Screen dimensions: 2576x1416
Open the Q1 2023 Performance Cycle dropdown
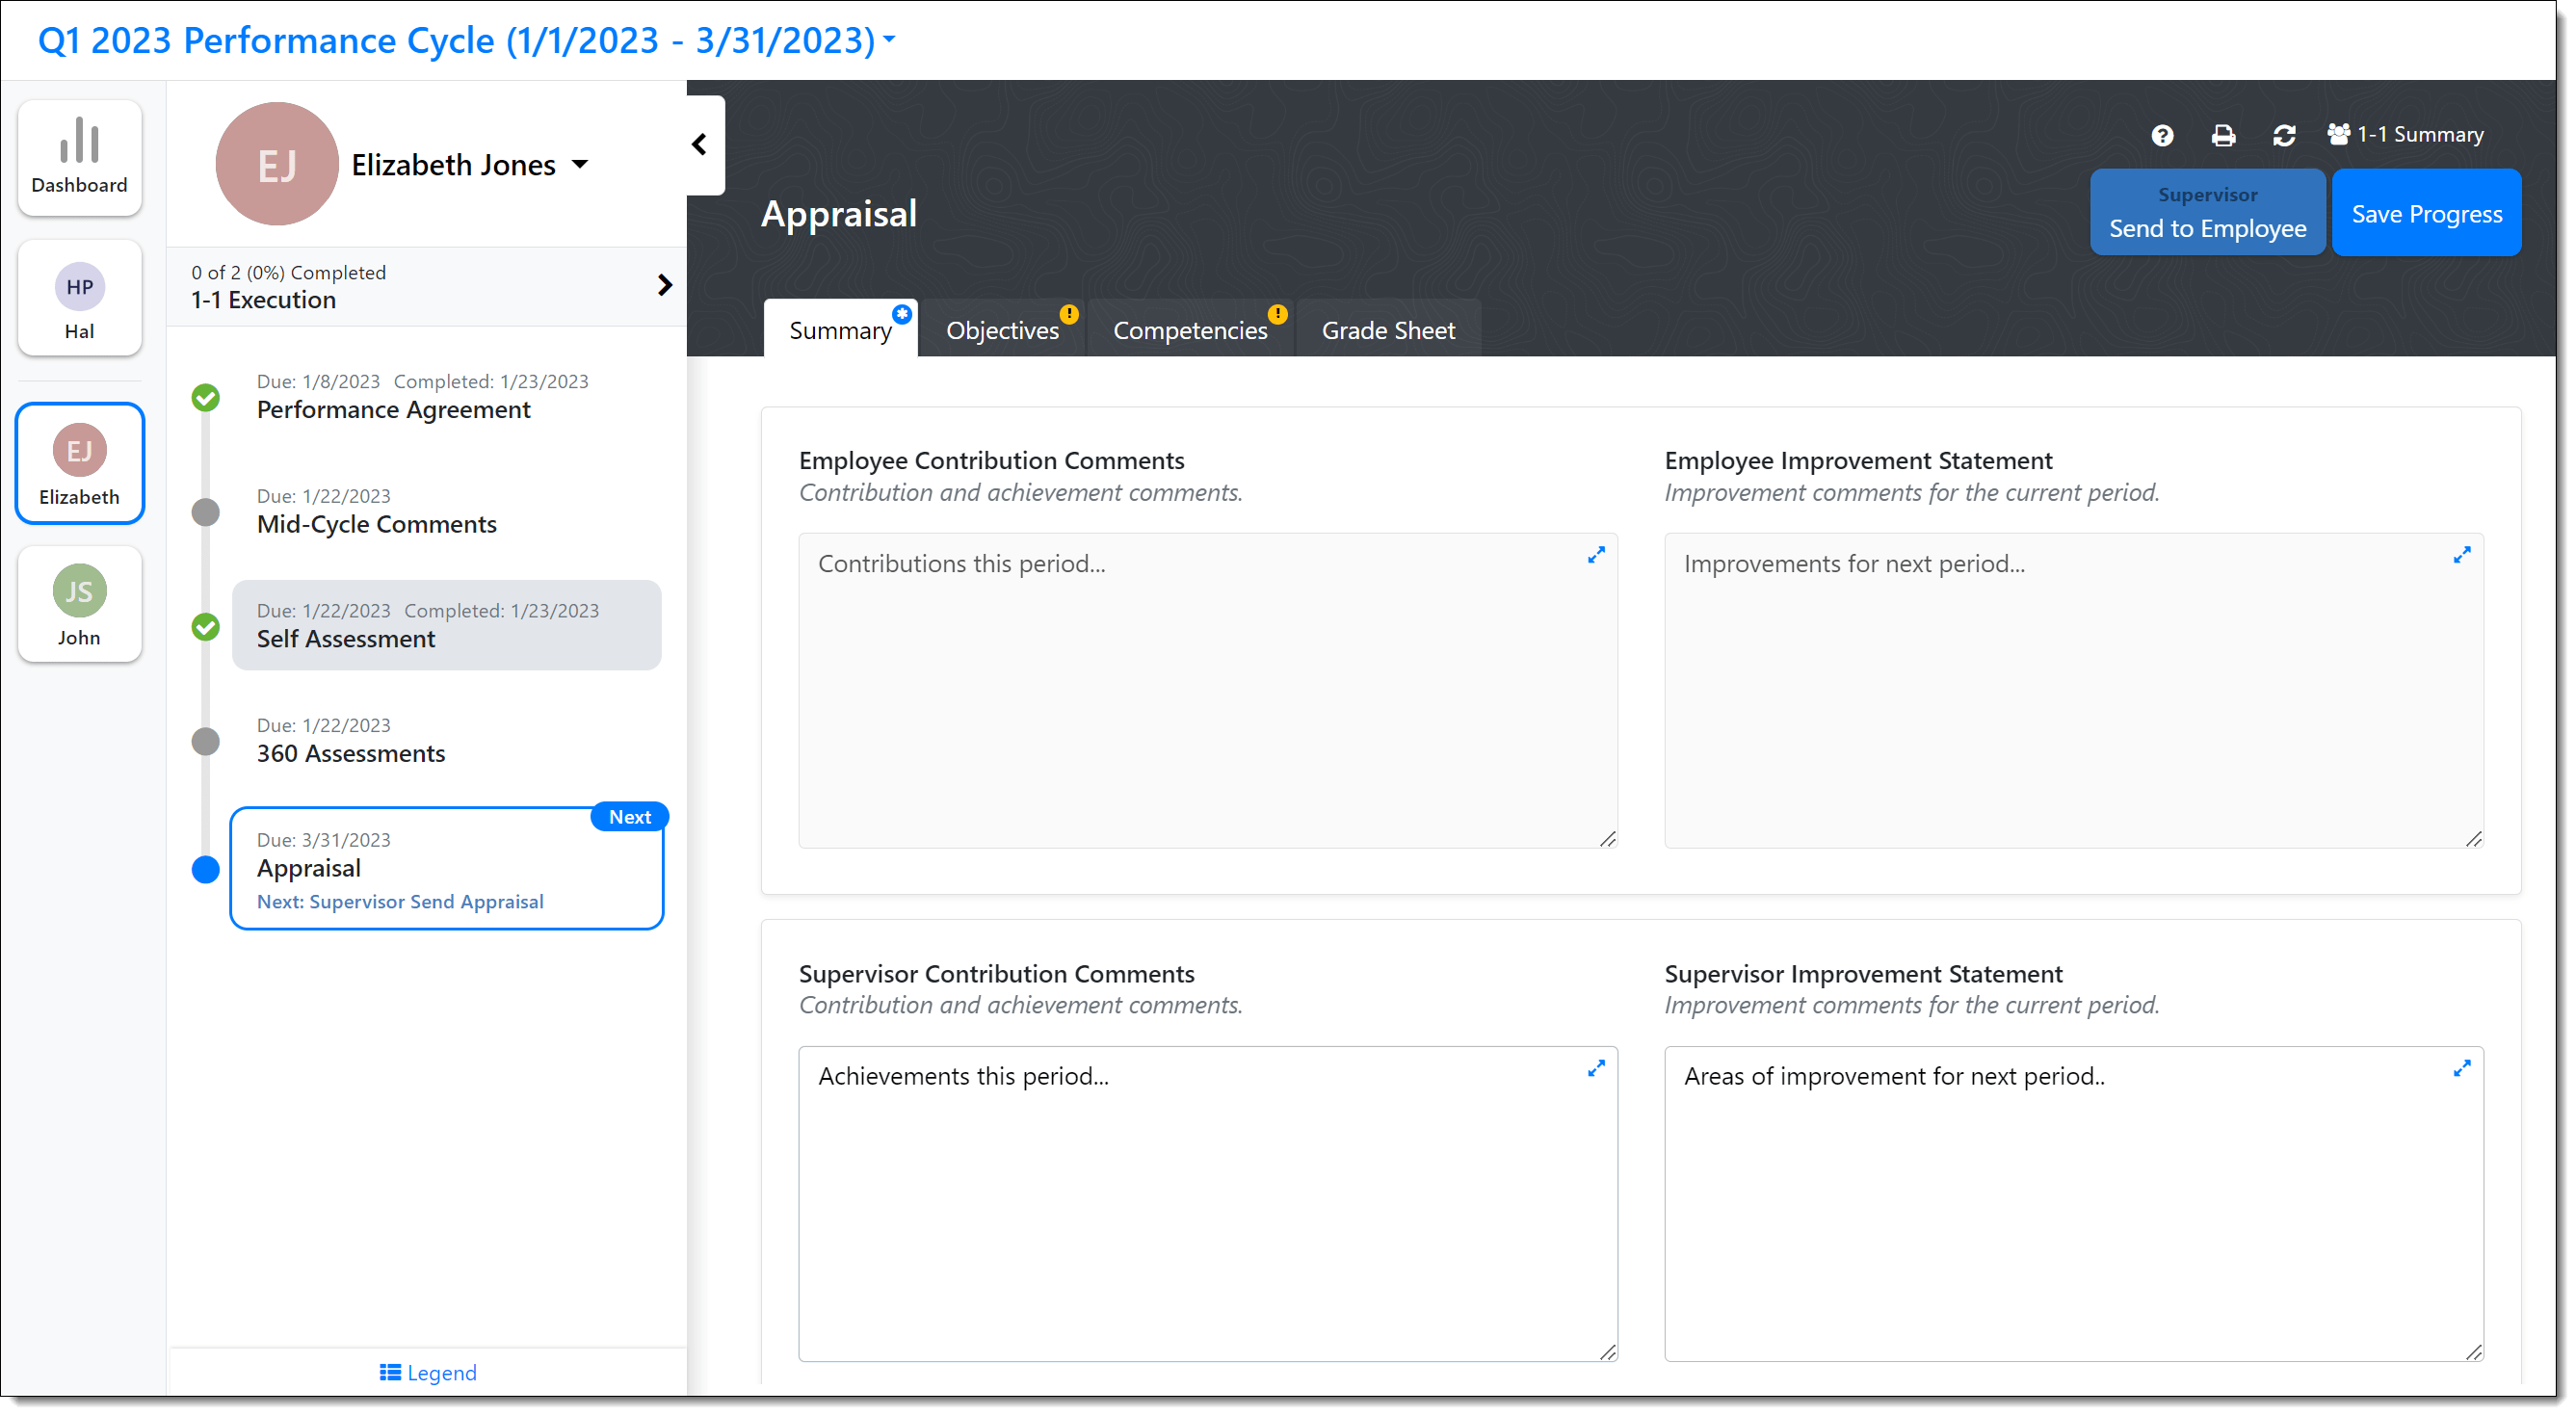(466, 40)
